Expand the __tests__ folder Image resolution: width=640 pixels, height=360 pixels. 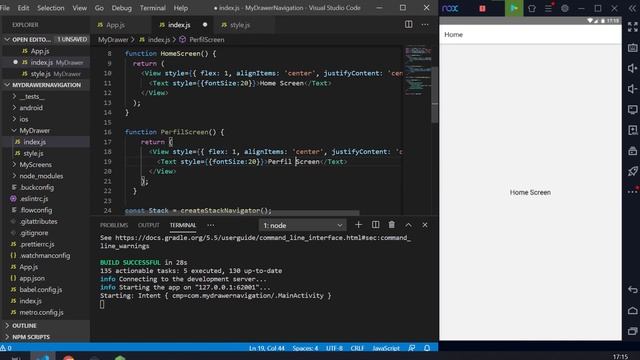32,96
